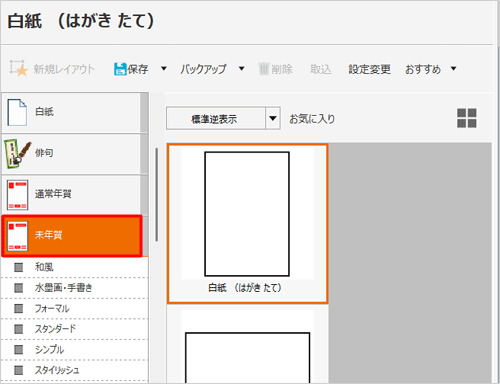Click the square icon beside フォーマル

point(19,309)
